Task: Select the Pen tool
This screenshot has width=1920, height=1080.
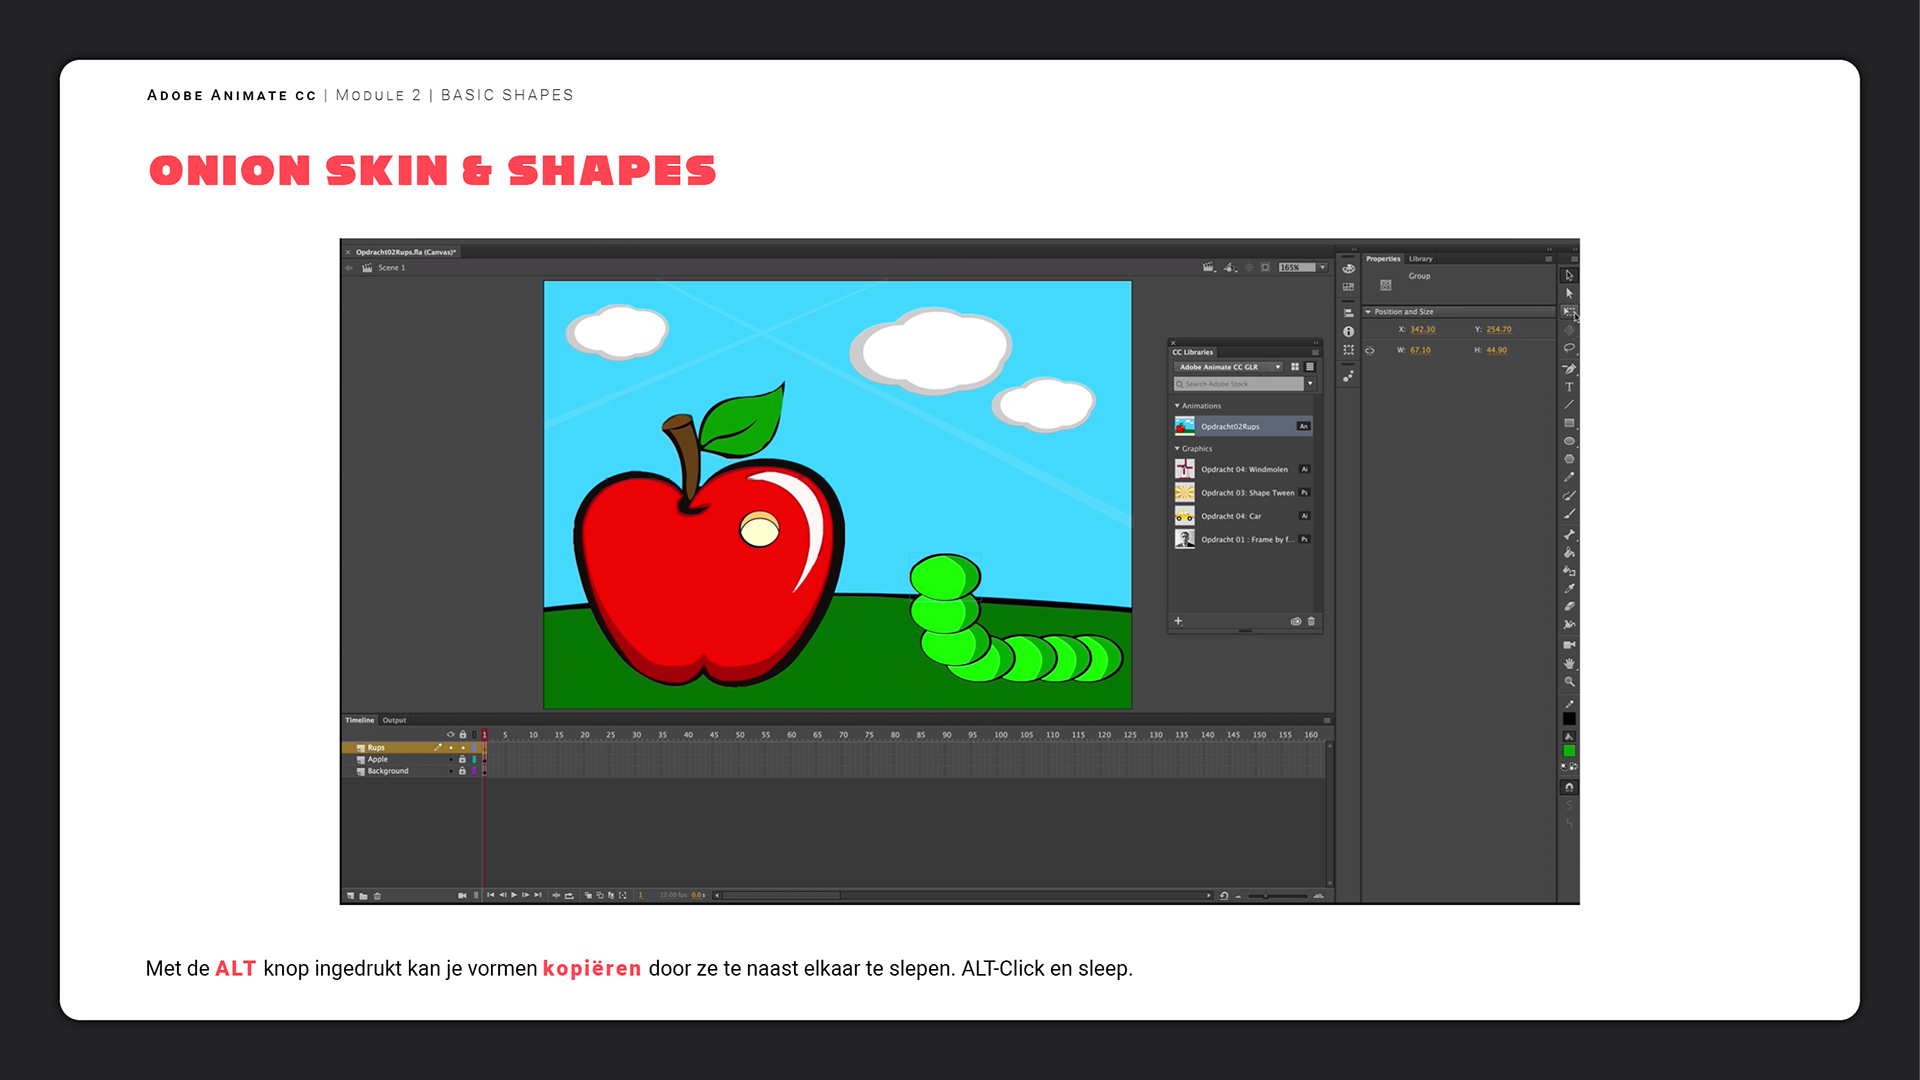Action: [1569, 368]
